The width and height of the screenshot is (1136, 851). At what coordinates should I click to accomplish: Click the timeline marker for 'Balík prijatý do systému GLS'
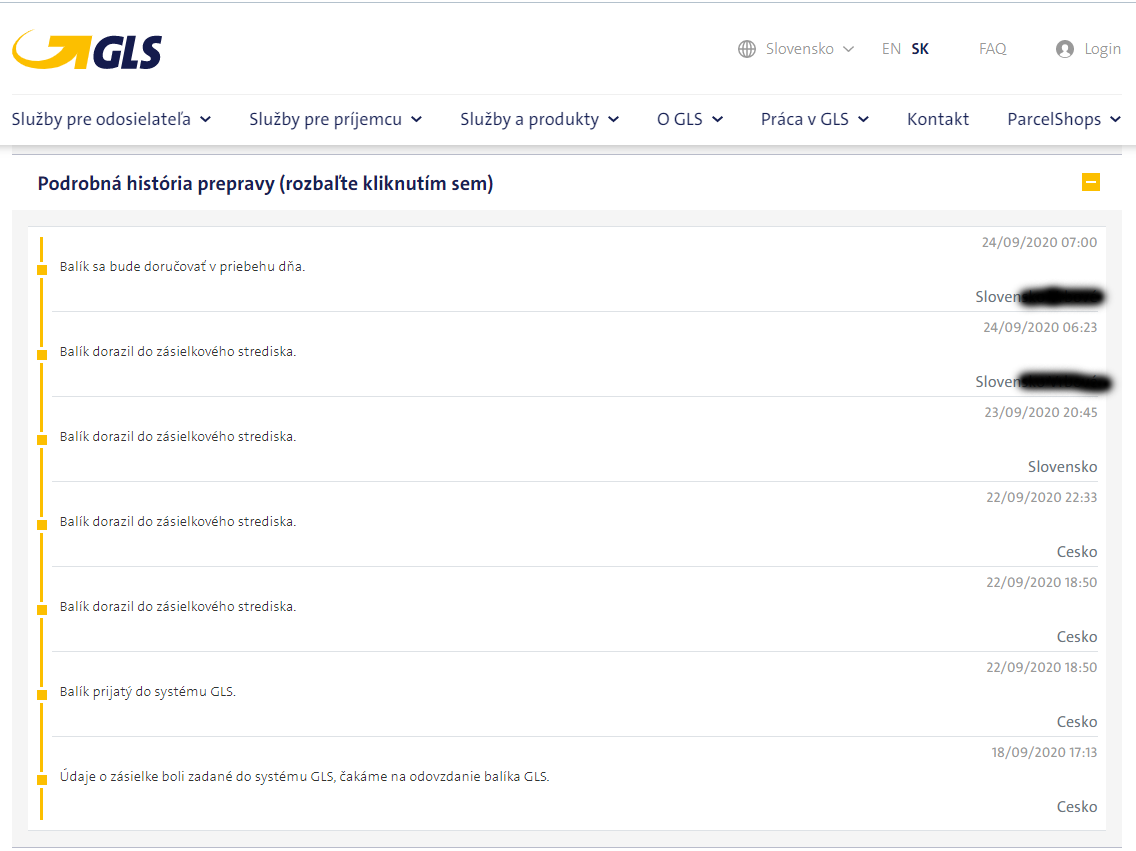coord(42,694)
